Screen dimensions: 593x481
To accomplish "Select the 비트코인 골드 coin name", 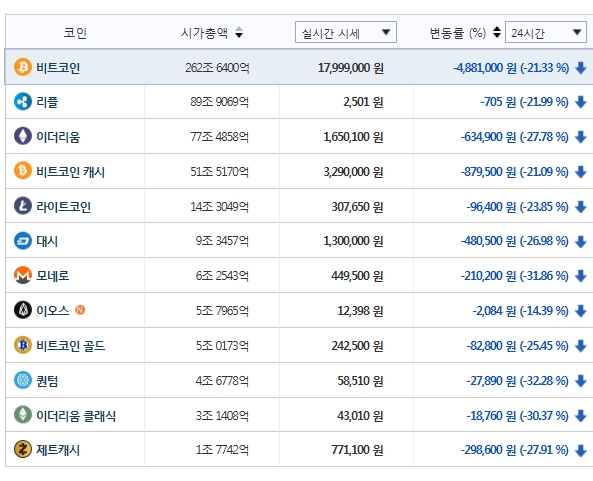I will [x=70, y=346].
